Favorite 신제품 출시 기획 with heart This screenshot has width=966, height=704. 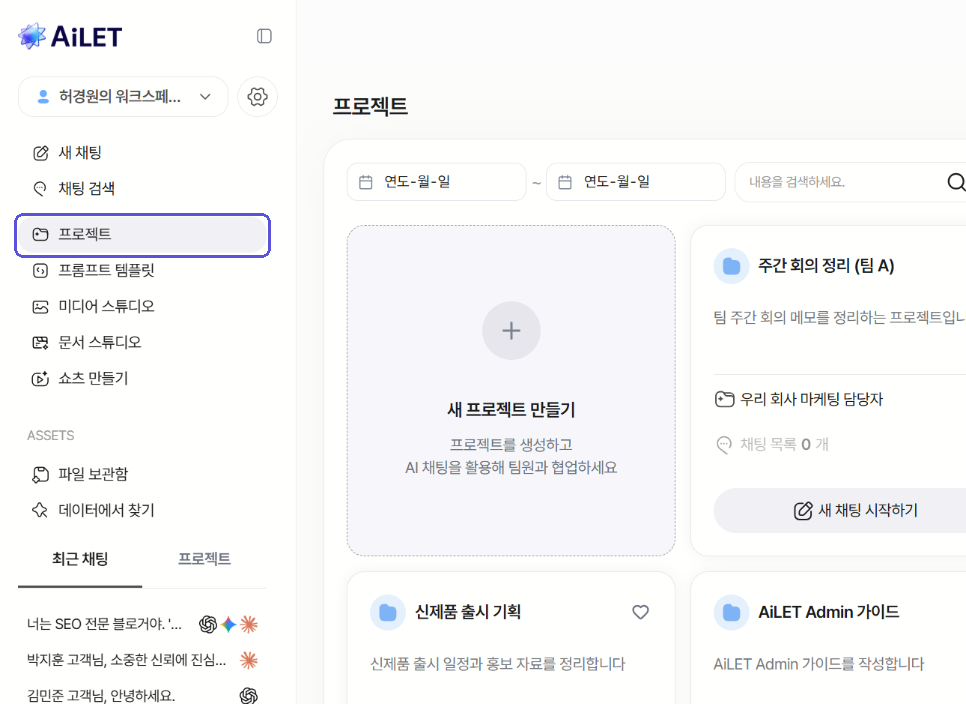[x=641, y=612]
